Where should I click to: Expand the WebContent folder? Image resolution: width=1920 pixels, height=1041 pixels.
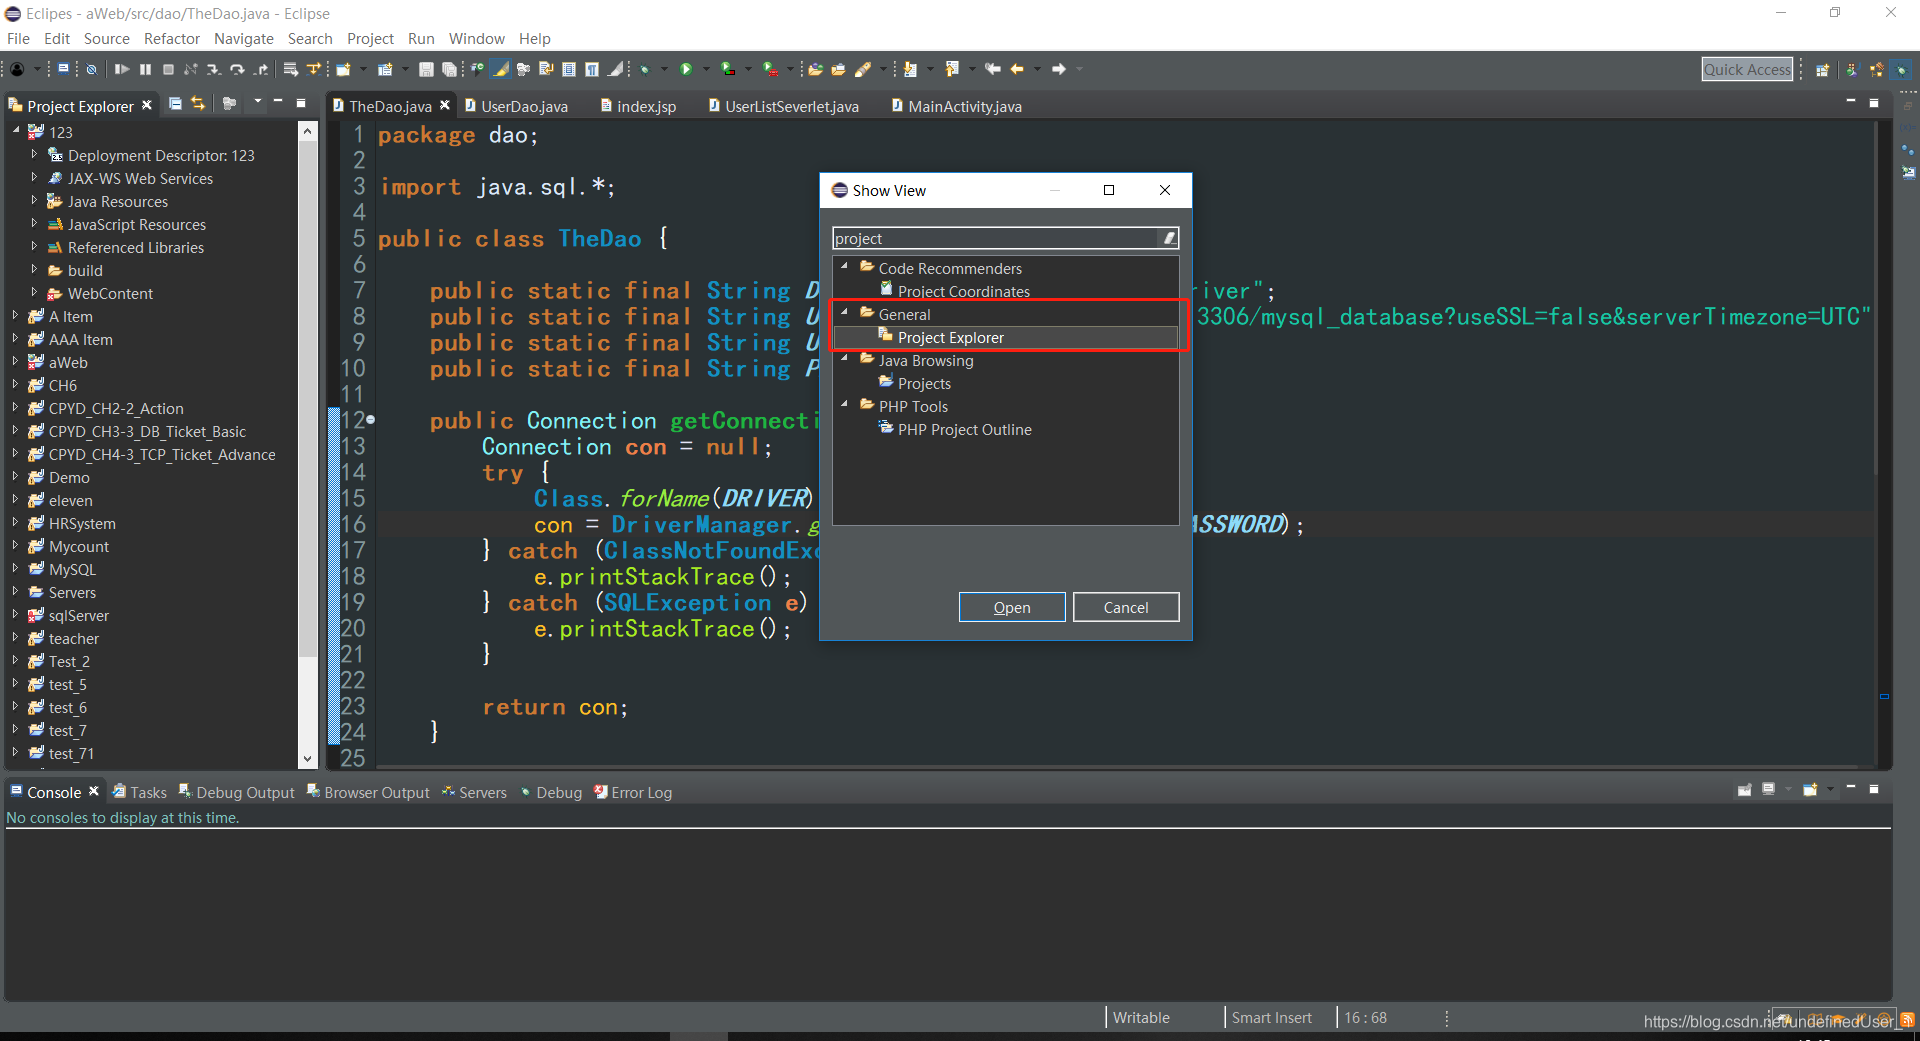coord(34,293)
